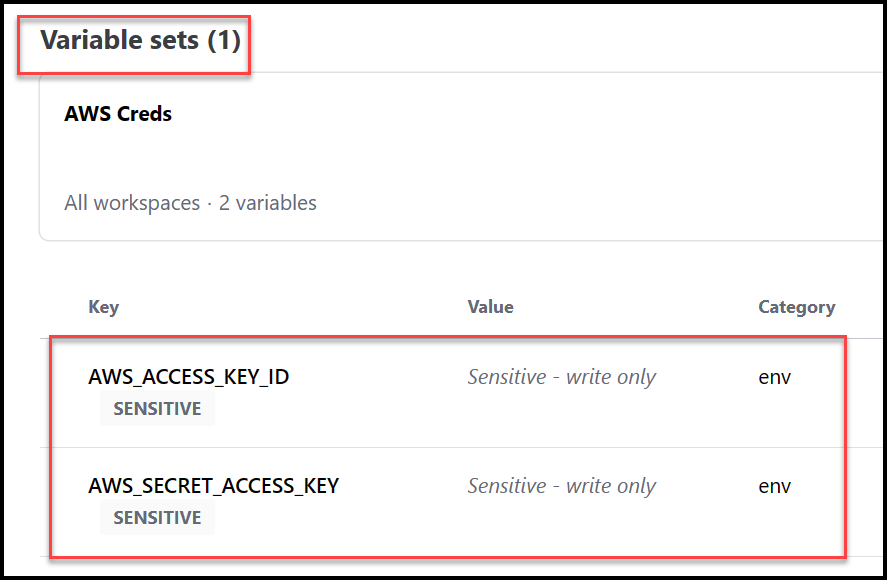Click the write-only value for AWS_ACCESS_KEY_ID
Viewport: 887px width, 580px height.
click(561, 377)
